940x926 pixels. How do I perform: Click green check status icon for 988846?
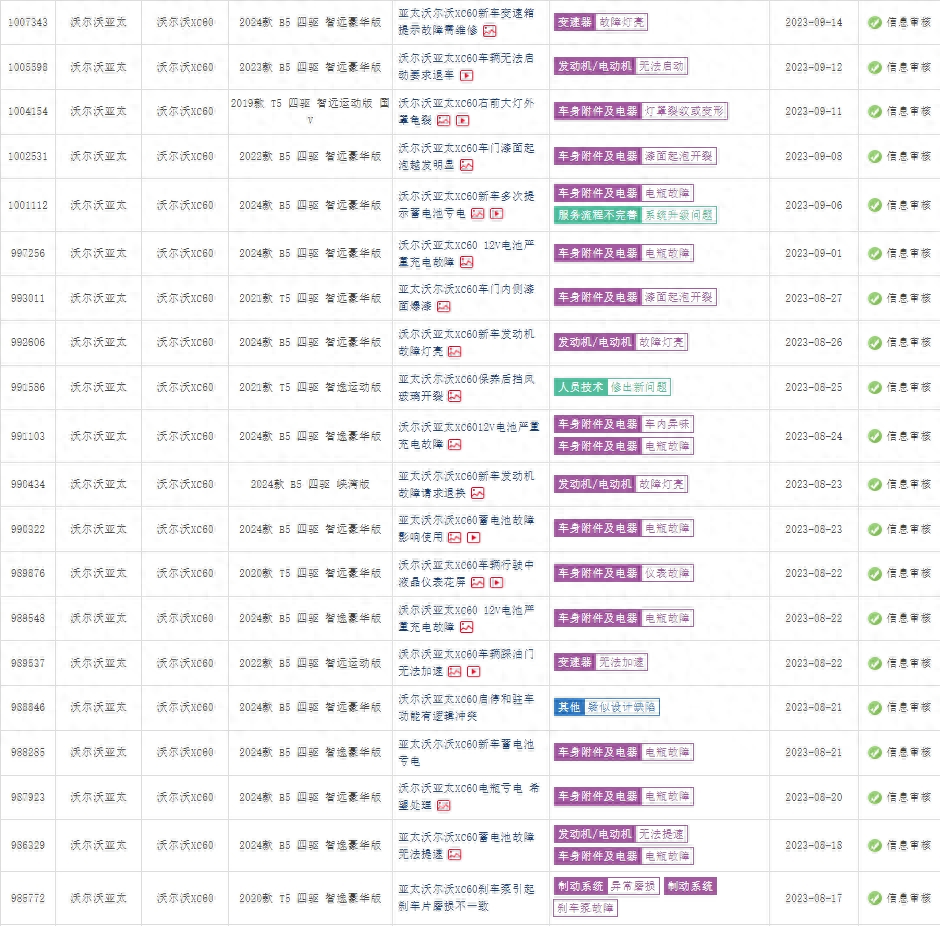click(875, 708)
